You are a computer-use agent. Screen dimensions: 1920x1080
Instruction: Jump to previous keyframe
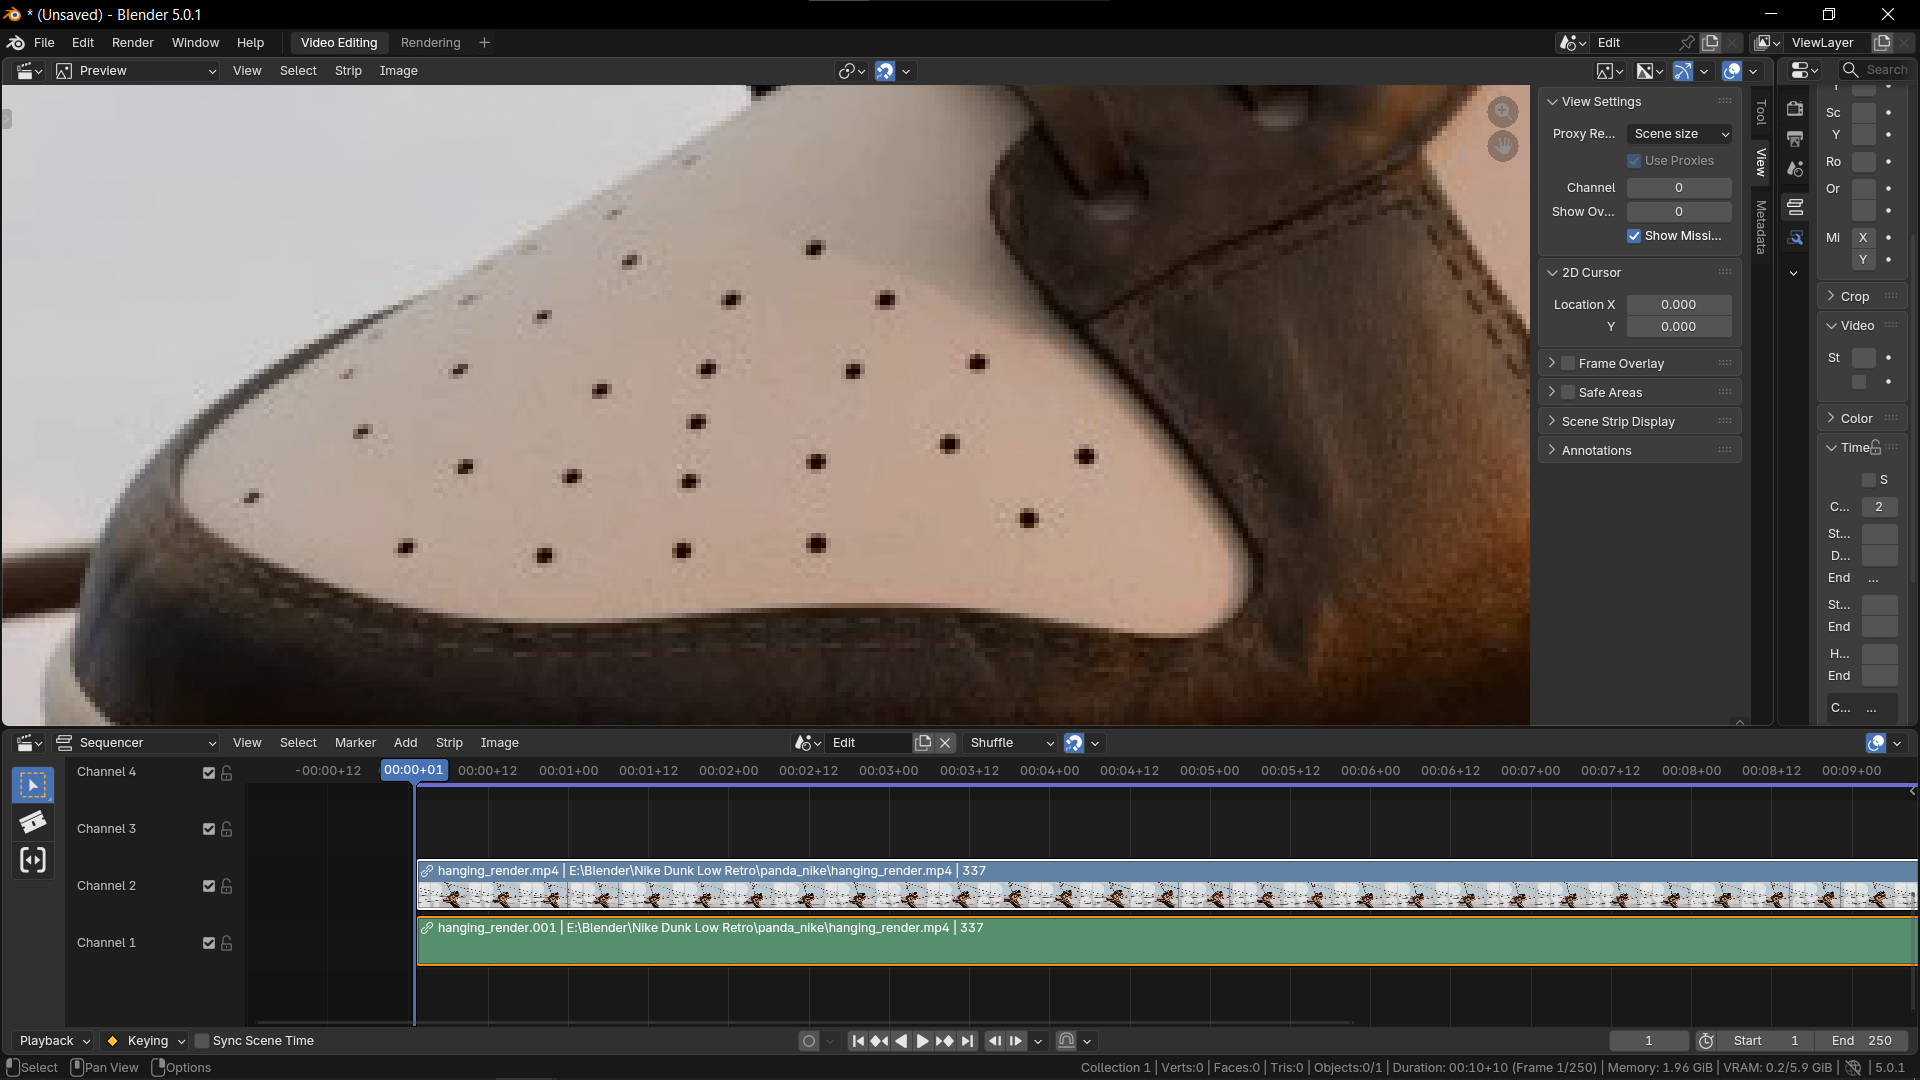879,1041
